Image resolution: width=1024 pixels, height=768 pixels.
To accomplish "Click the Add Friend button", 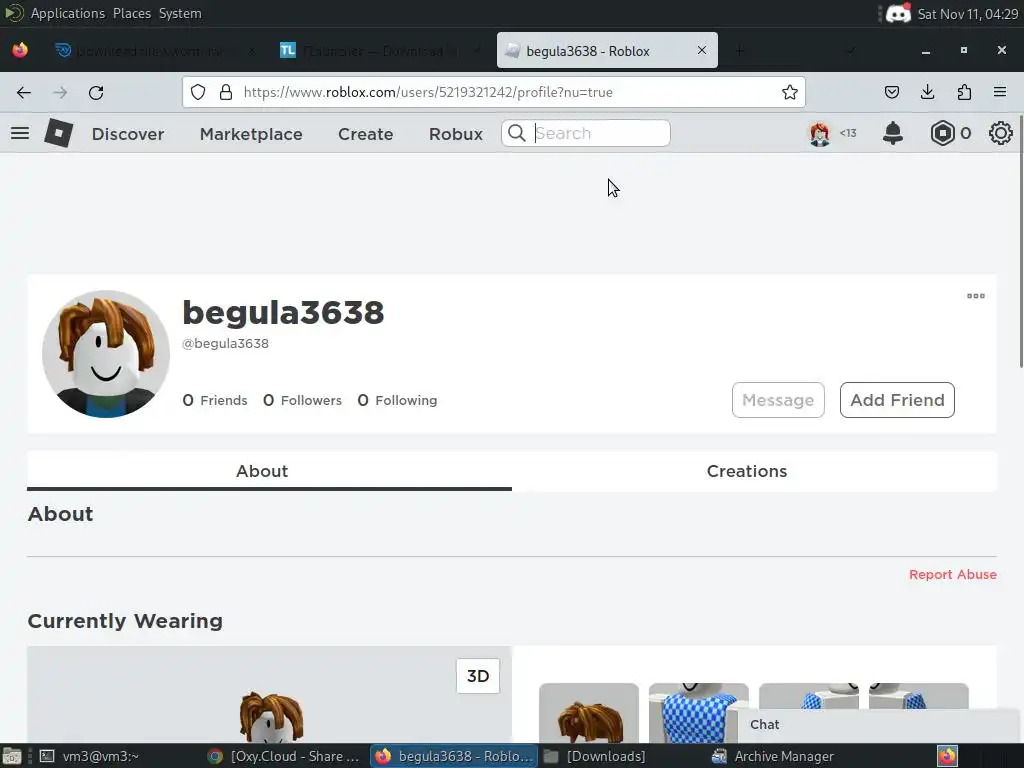I will coord(897,400).
